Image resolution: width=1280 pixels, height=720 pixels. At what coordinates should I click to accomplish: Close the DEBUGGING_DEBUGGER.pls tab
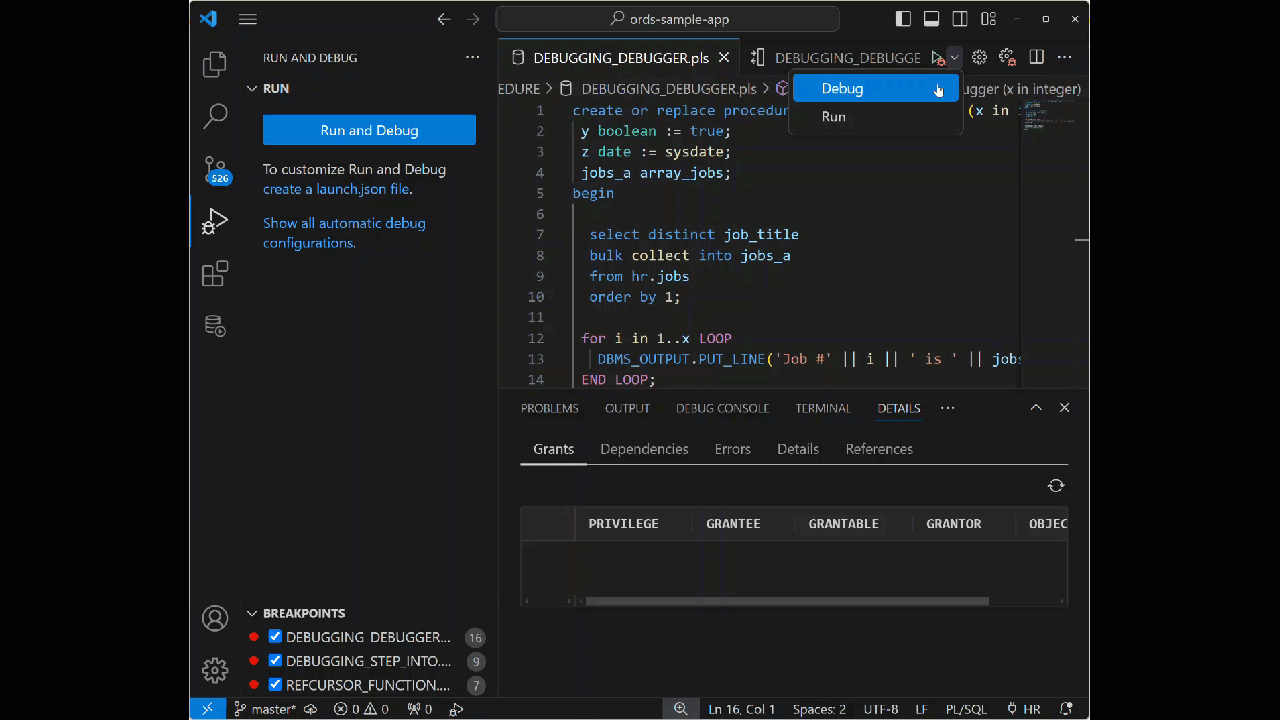(x=725, y=58)
